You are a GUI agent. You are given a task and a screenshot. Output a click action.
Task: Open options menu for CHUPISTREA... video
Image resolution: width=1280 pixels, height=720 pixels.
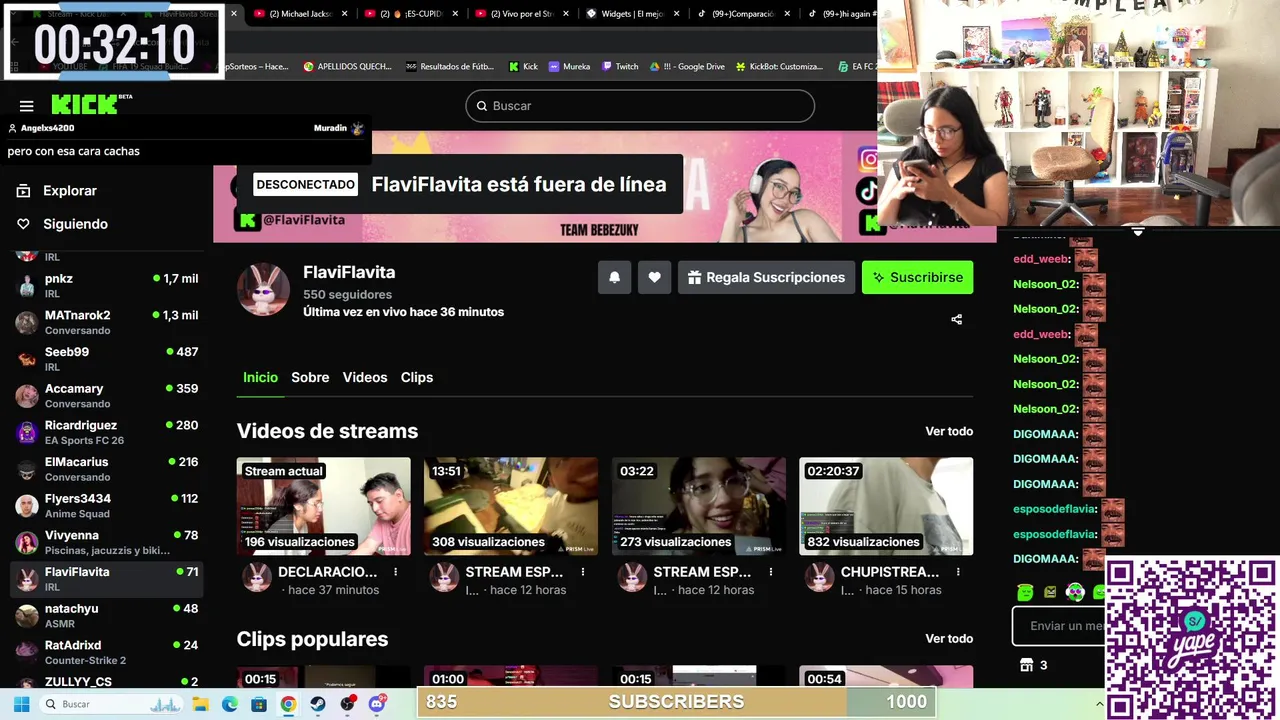tap(958, 572)
